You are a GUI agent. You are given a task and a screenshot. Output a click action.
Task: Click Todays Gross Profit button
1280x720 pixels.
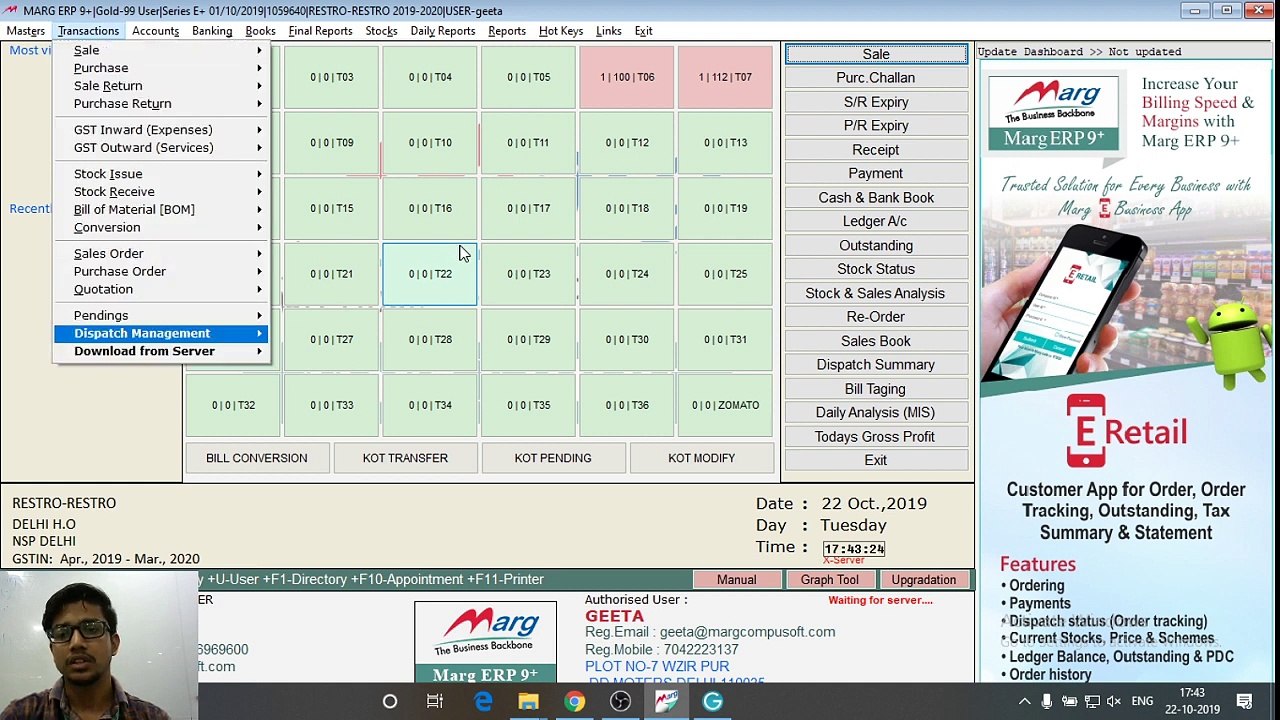[876, 437]
